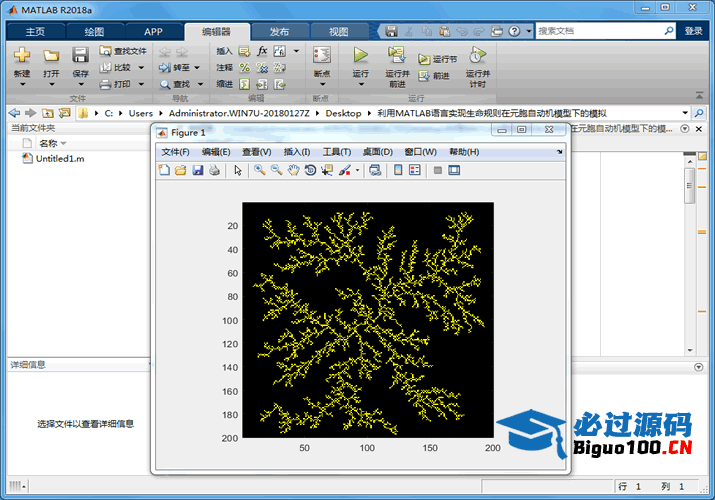Viewport: 715px width, 500px height.
Task: Open the brush tool color dropdown arrow
Action: click(357, 171)
